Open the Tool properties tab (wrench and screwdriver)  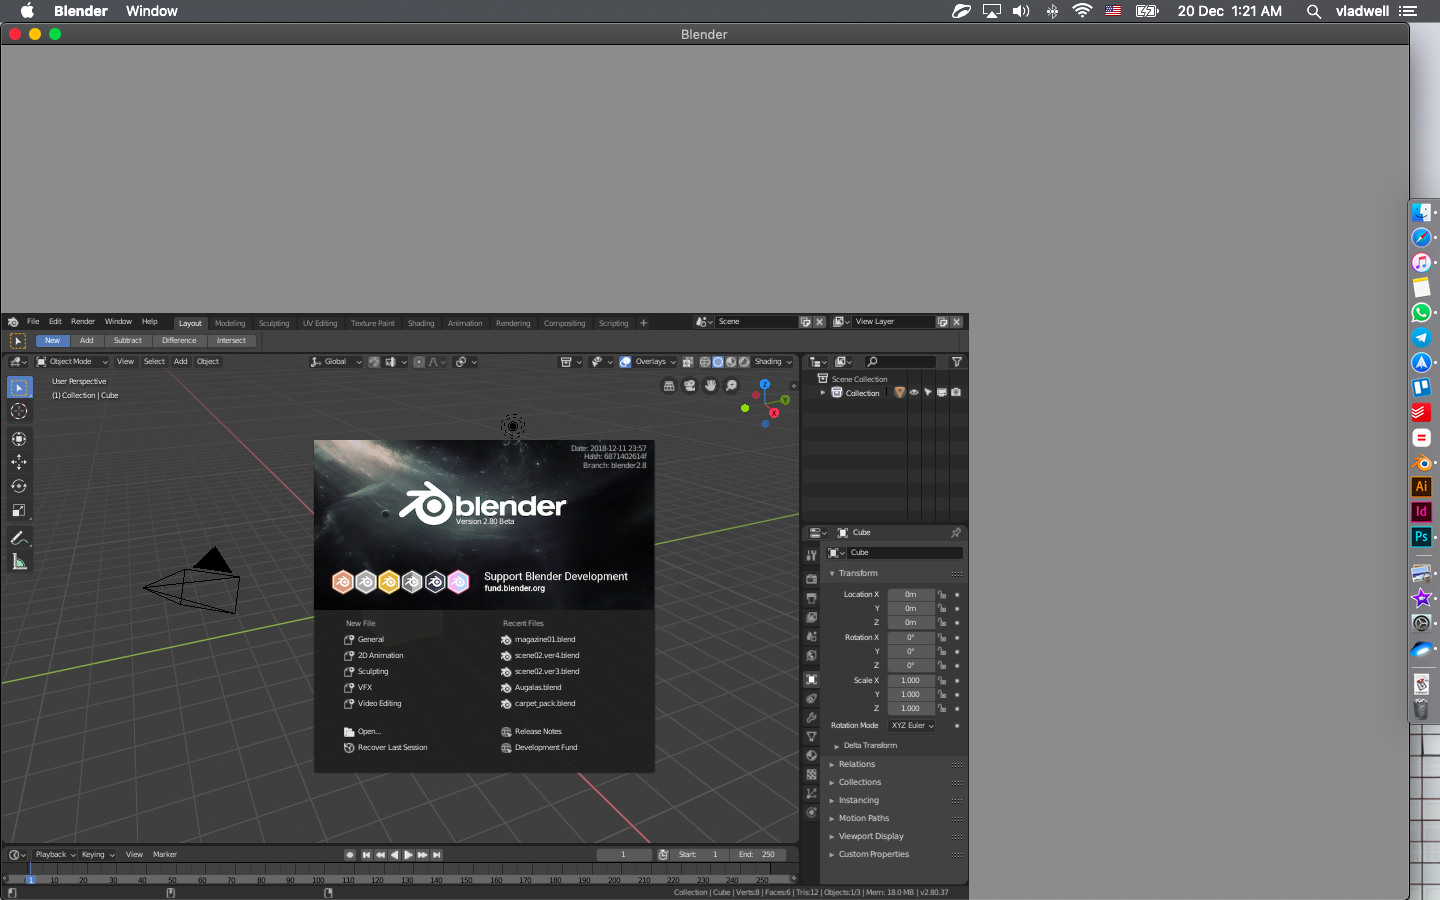click(812, 555)
